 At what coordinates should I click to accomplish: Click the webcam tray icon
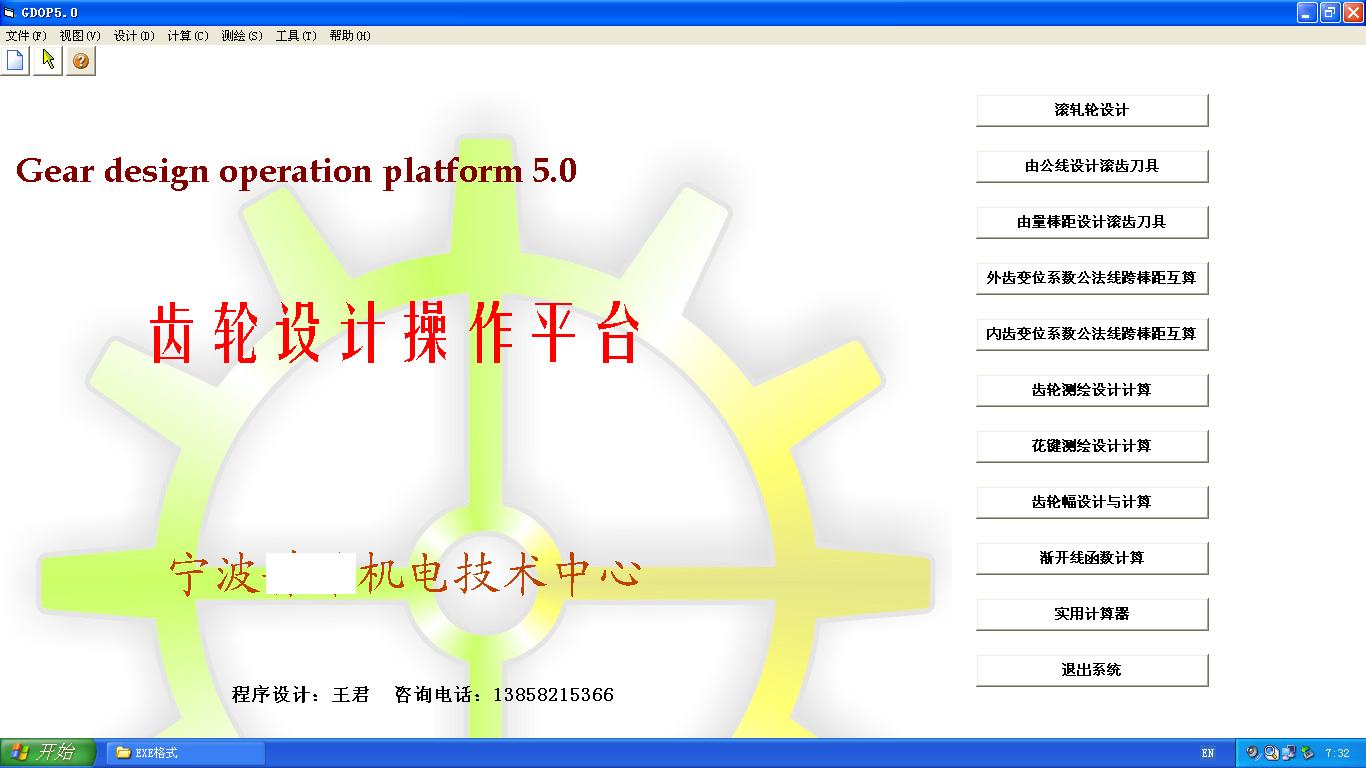click(1252, 753)
